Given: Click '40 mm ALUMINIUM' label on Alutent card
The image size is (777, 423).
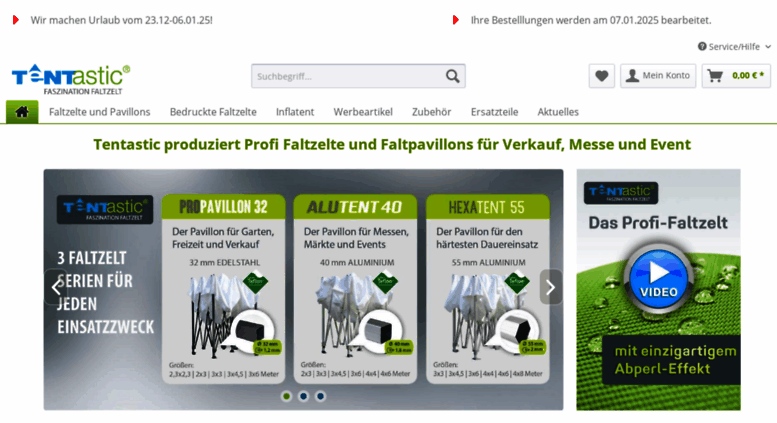Looking at the screenshot, I should point(357,263).
